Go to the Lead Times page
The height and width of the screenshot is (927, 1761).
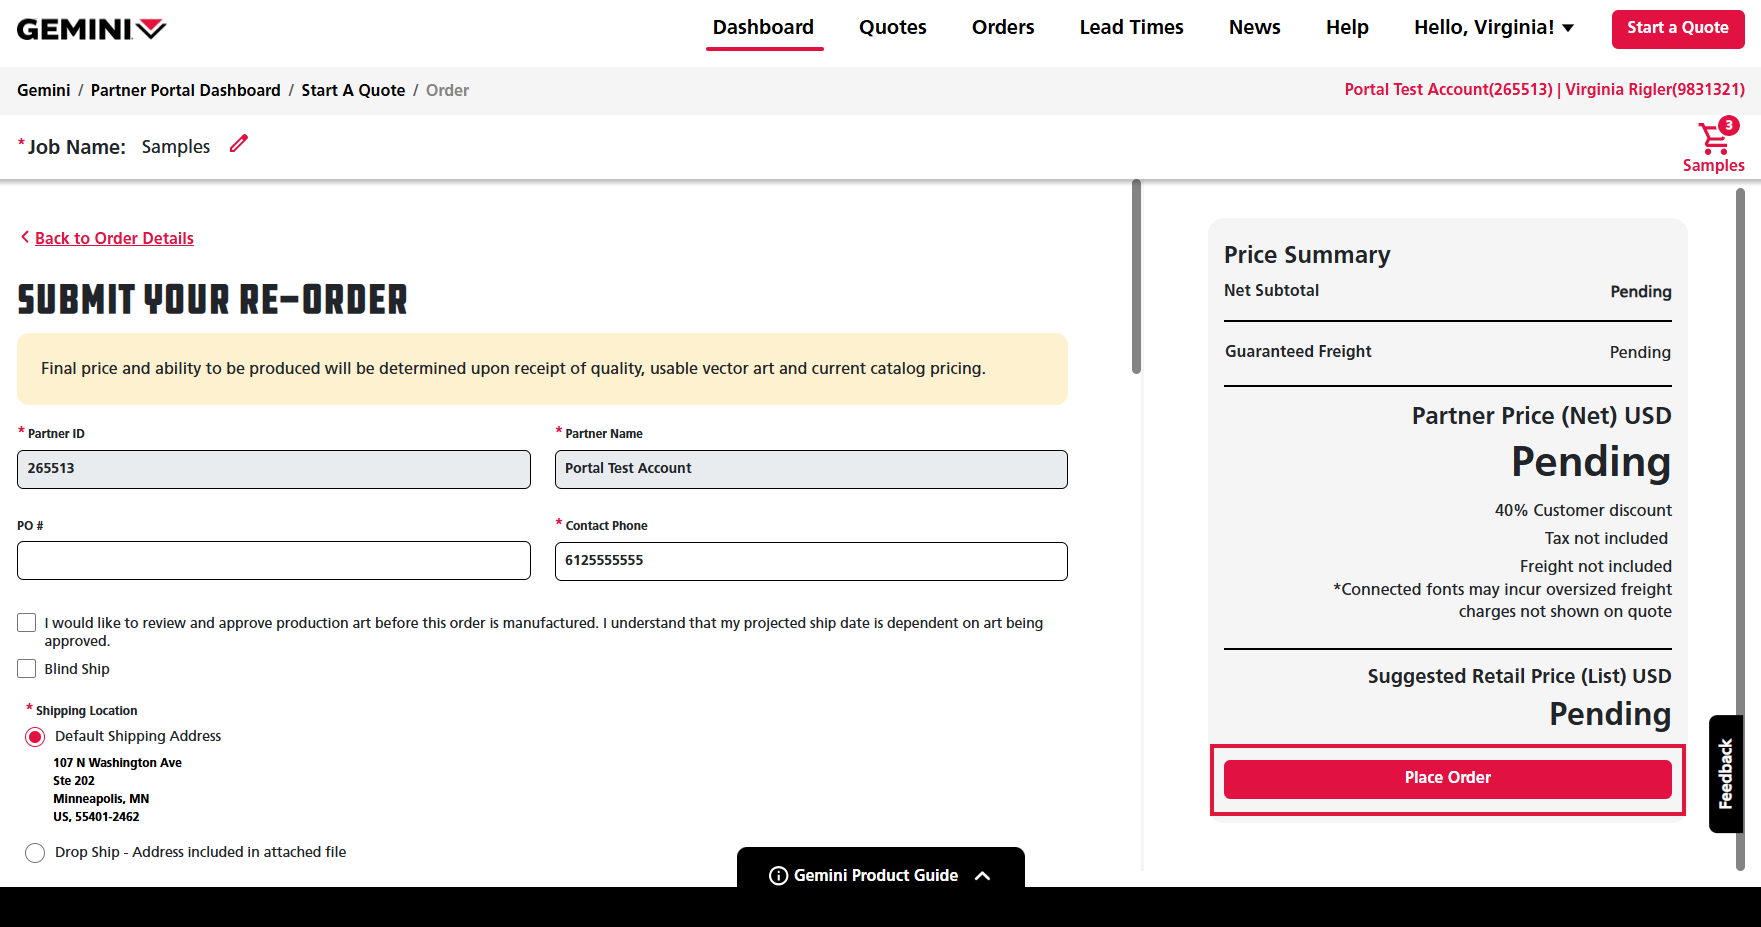click(1131, 28)
